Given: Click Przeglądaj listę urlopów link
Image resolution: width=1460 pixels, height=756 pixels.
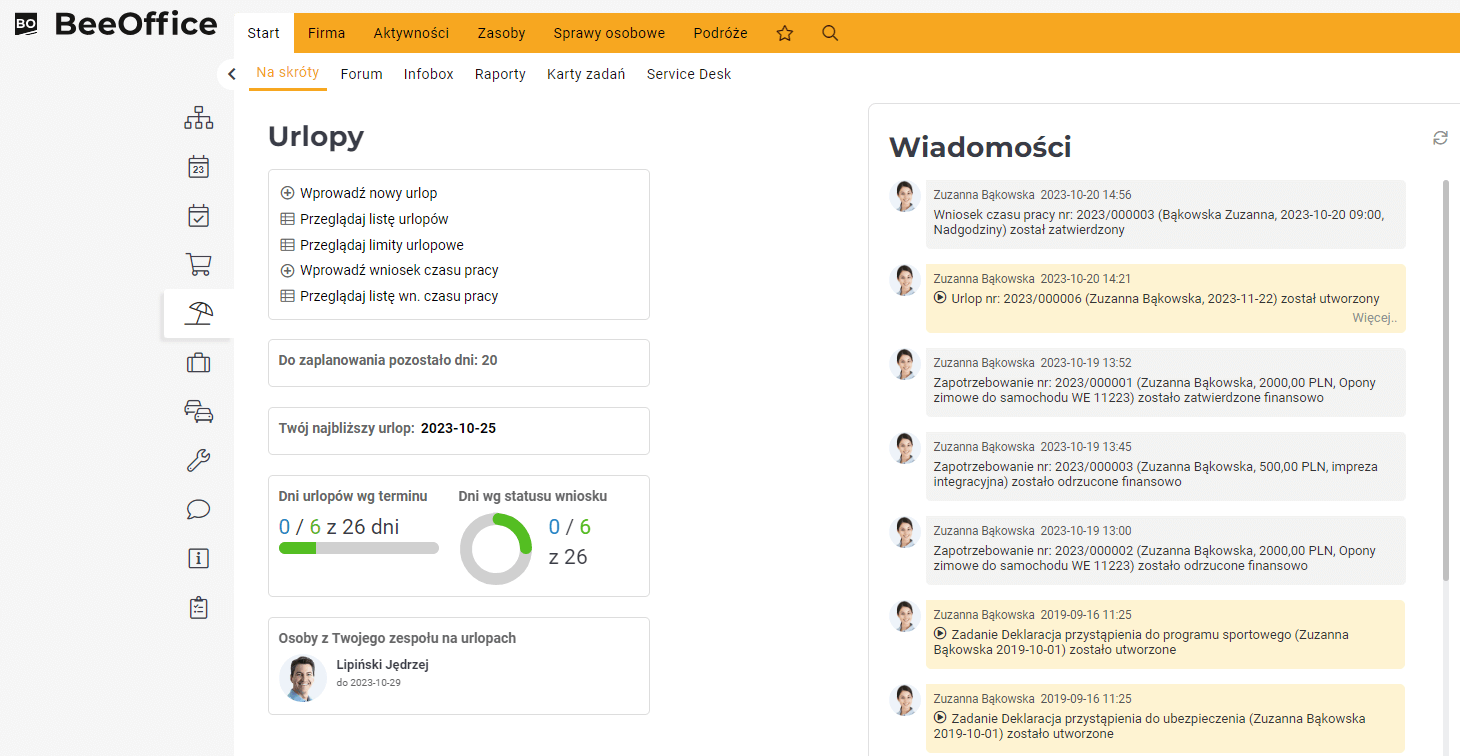Looking at the screenshot, I should coord(374,219).
